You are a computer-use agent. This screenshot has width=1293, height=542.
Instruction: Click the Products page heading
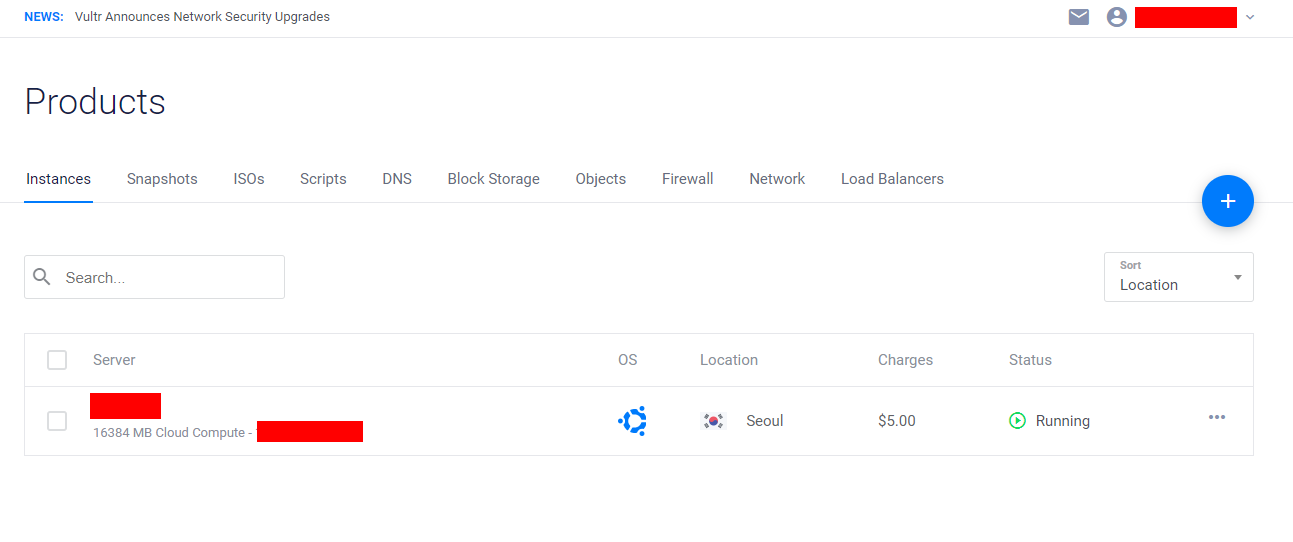[x=95, y=102]
